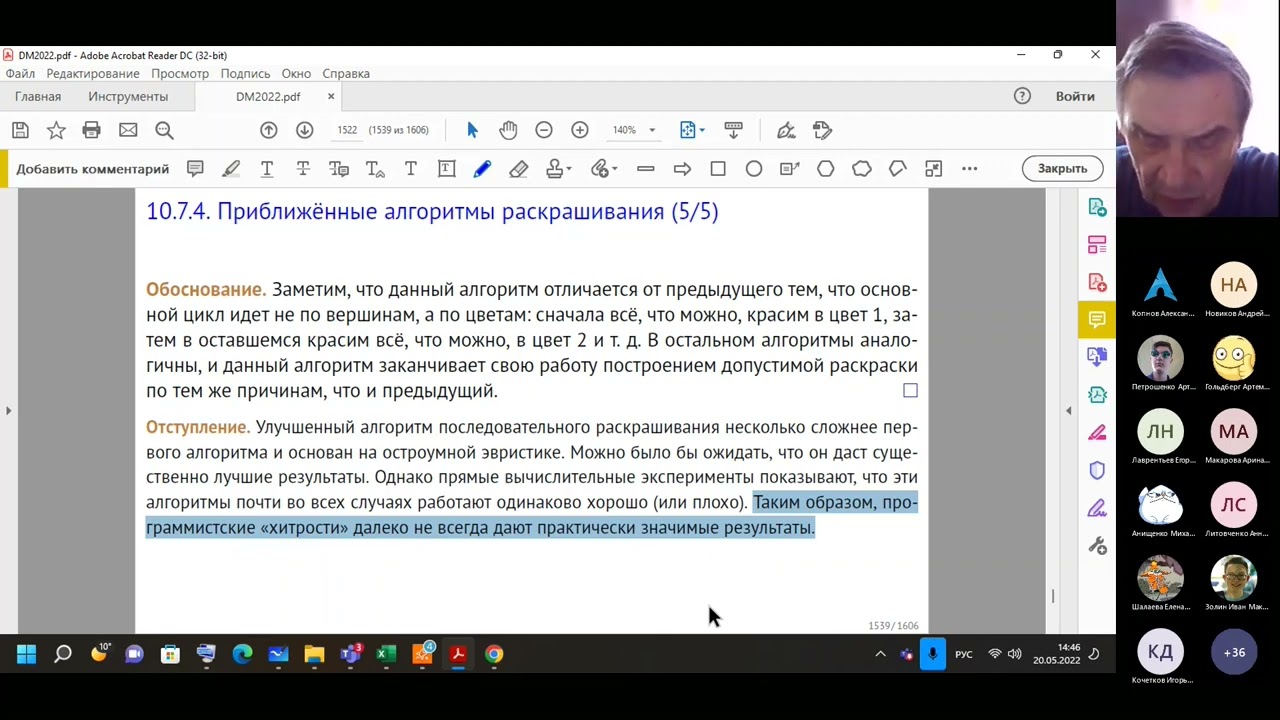Collapse the right tools pane arrow
The width and height of the screenshot is (1280, 720).
[1068, 410]
